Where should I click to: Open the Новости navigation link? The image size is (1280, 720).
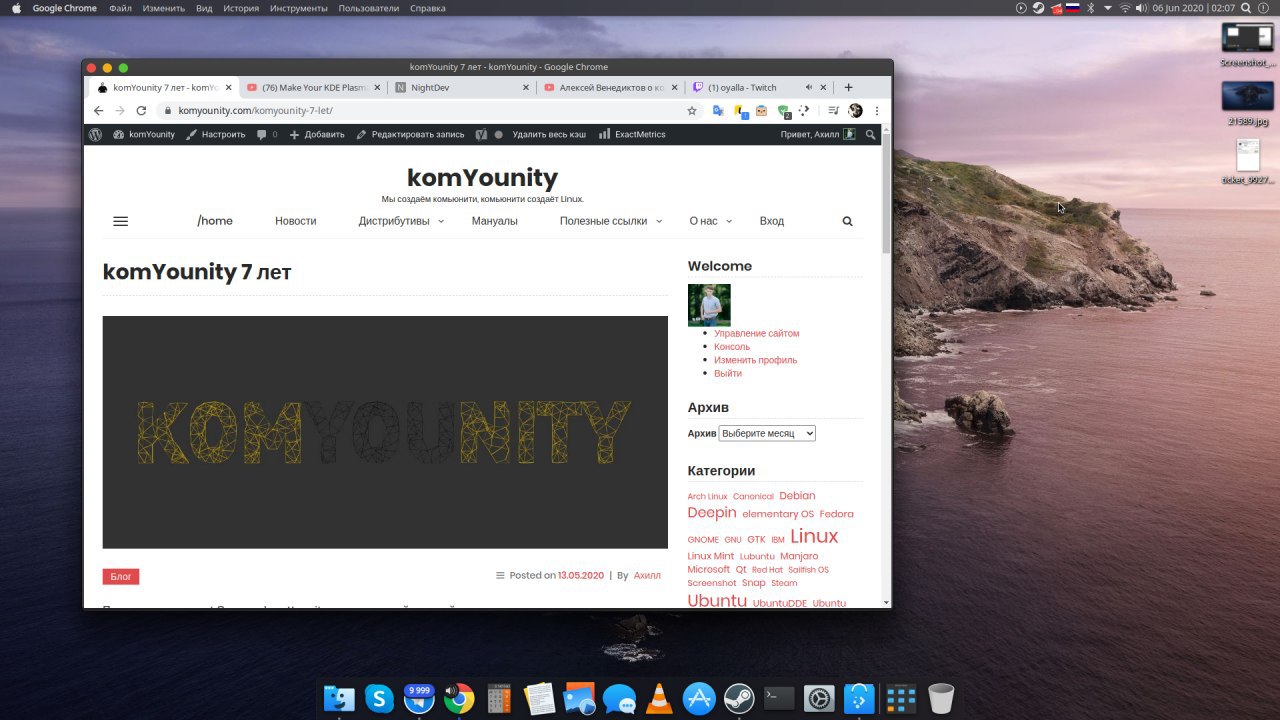click(295, 221)
